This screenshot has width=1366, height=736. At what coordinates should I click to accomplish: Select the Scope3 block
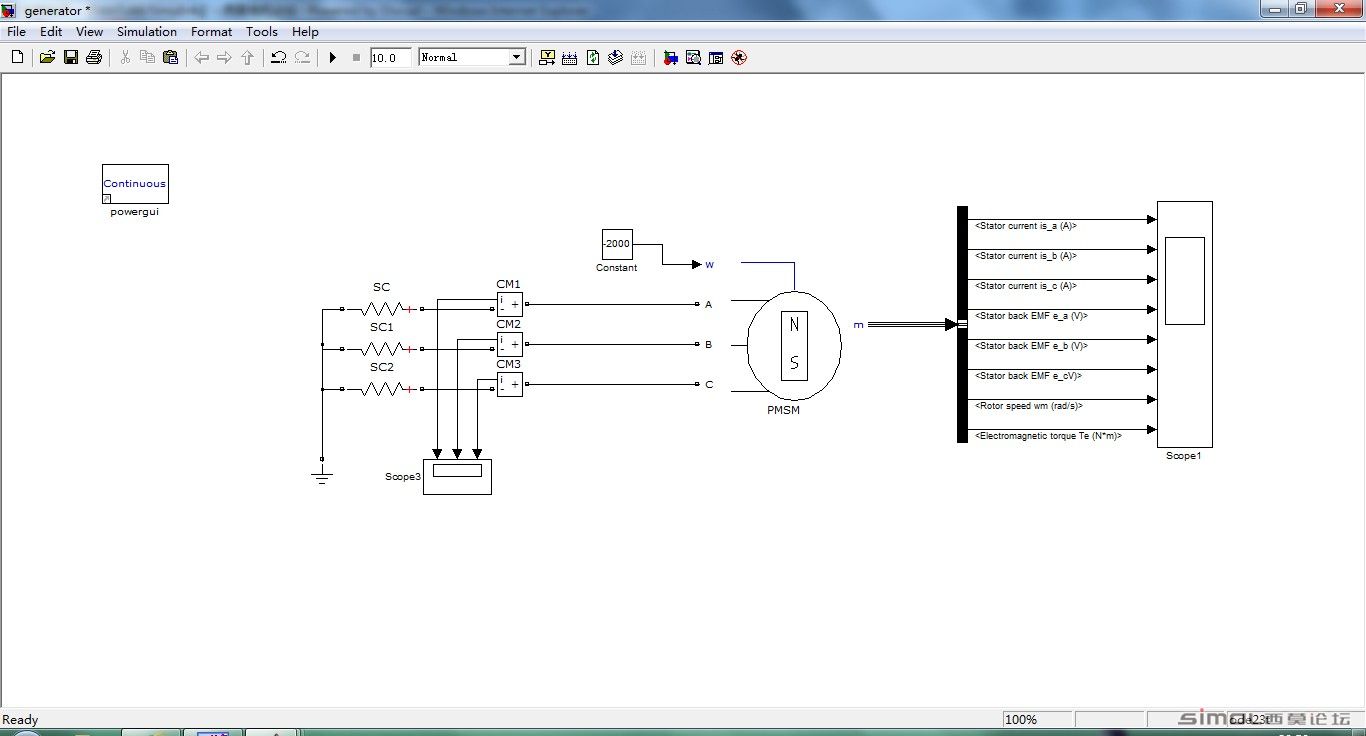[457, 476]
